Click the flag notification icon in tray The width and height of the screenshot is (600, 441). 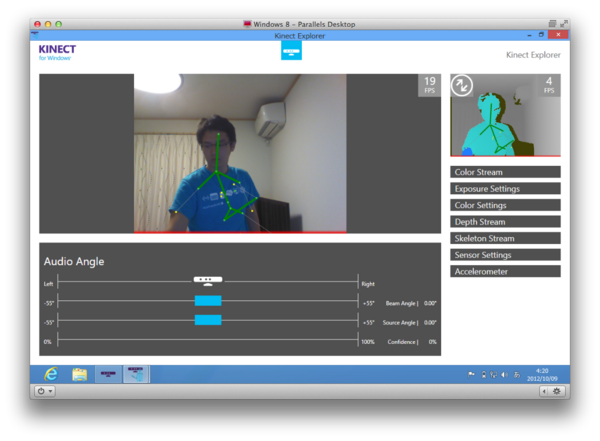[471, 374]
